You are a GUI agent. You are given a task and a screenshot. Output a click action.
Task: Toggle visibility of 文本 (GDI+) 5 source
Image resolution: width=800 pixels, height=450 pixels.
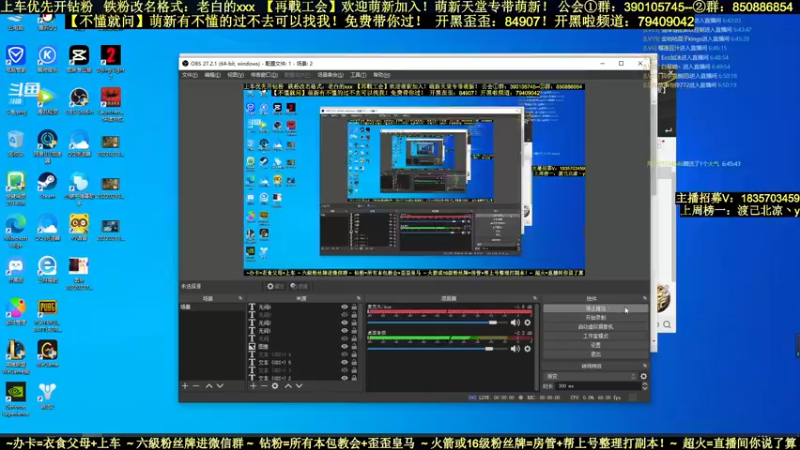pos(344,362)
